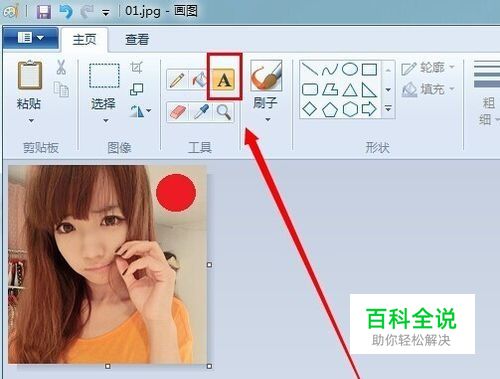
Task: Click the Resize icon in image group
Action: [136, 89]
